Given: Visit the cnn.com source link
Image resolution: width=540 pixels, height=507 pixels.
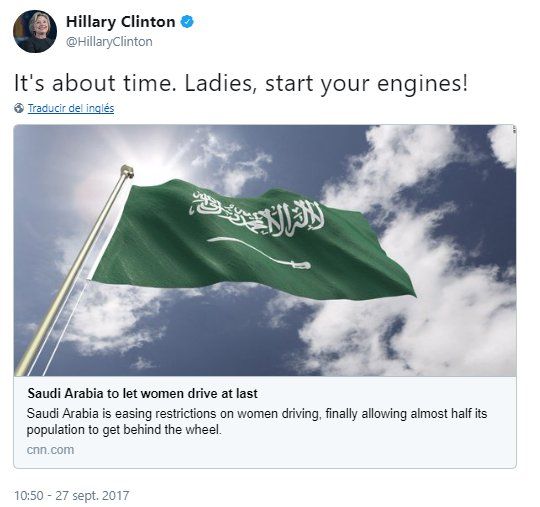Looking at the screenshot, I should [50, 450].
